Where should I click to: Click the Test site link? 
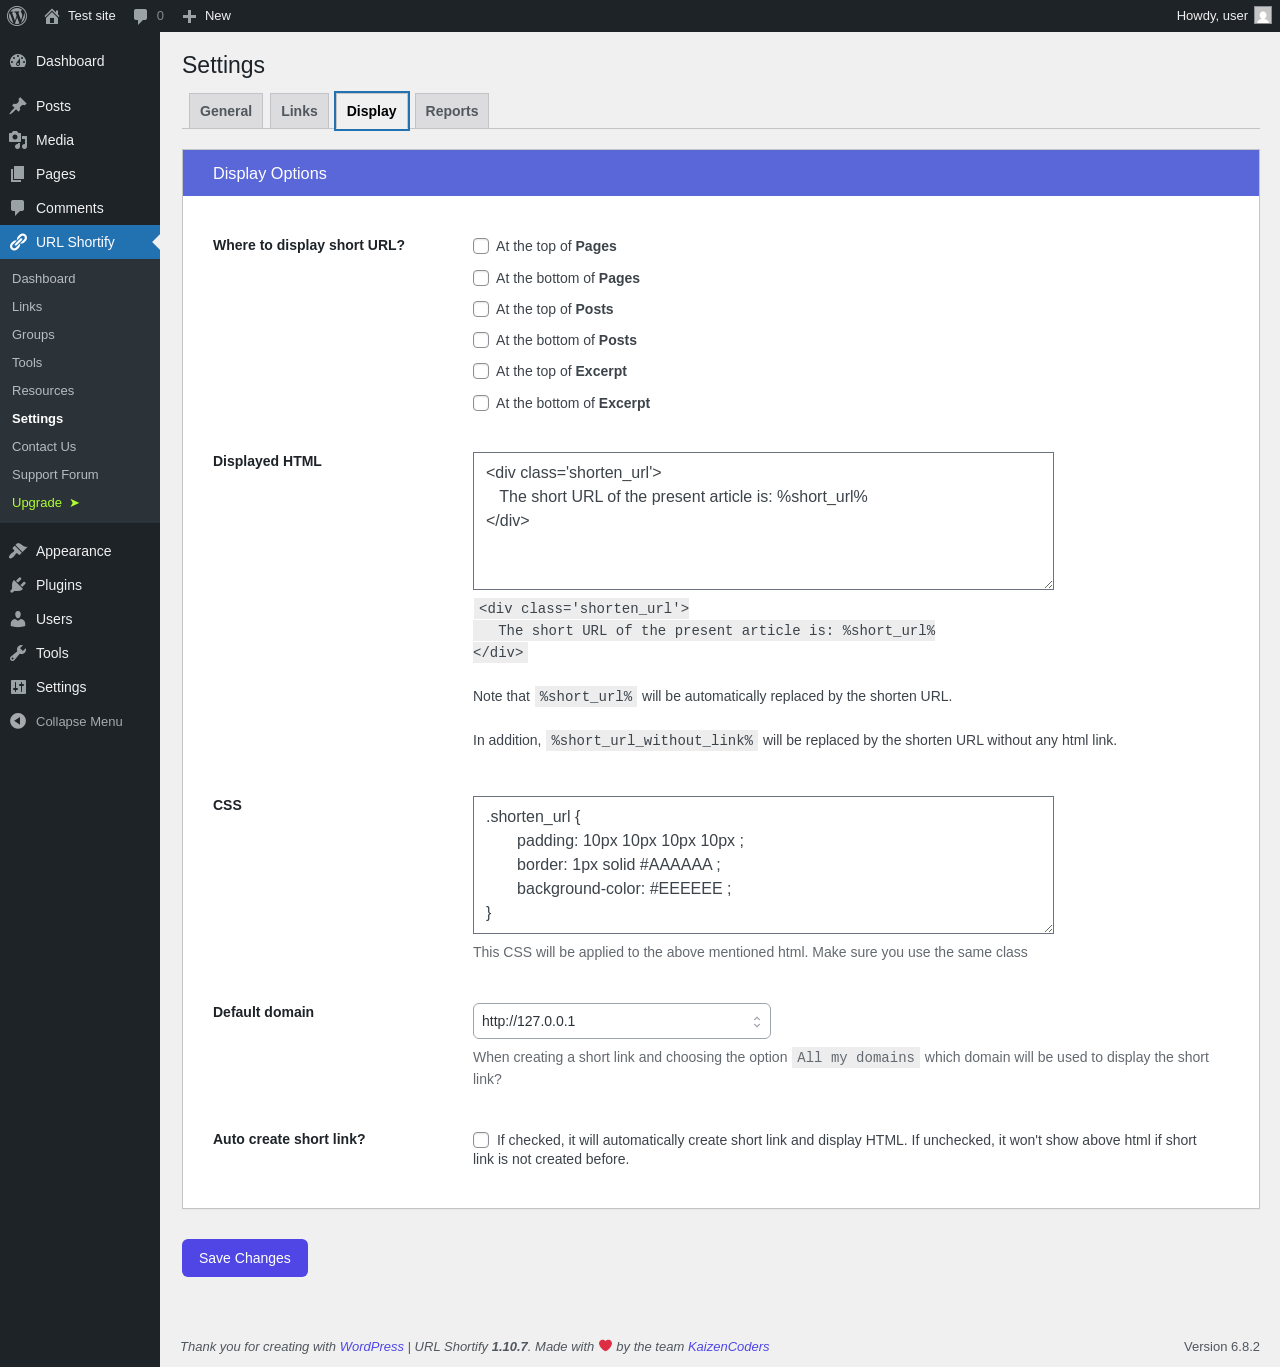pos(80,16)
